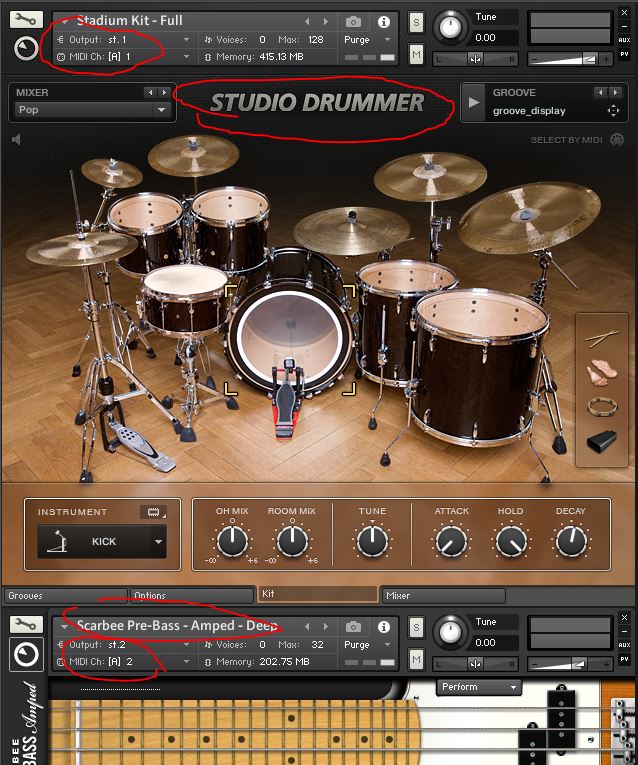Go to previous Stadium Kit preset arrow
638x765 pixels.
click(307, 21)
